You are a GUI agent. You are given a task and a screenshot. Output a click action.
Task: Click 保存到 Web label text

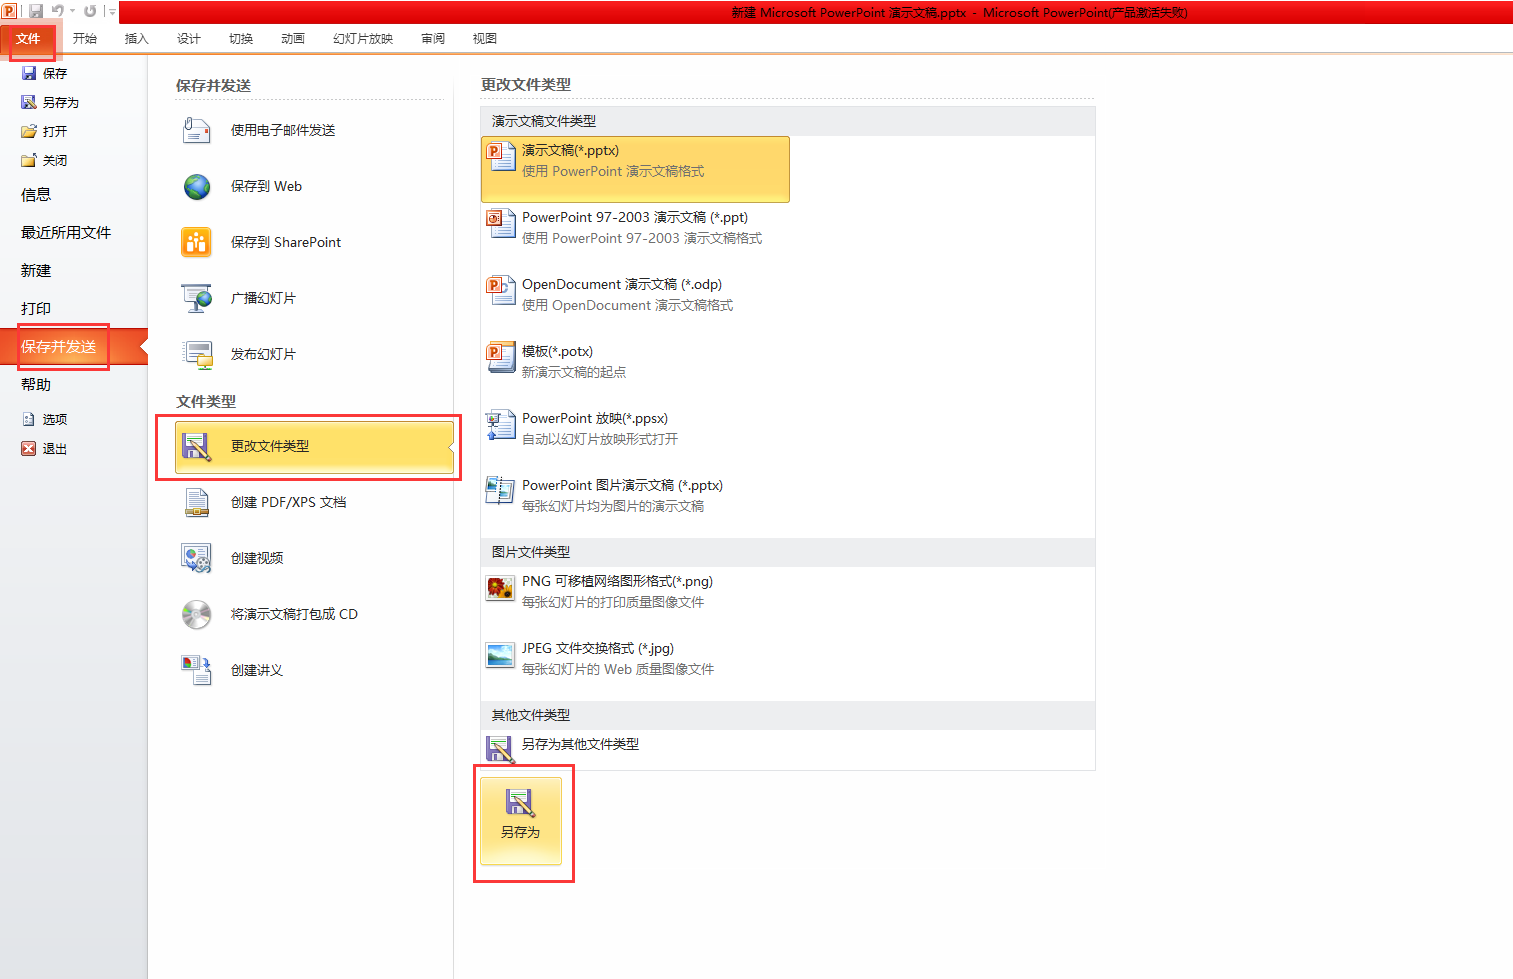click(x=266, y=186)
